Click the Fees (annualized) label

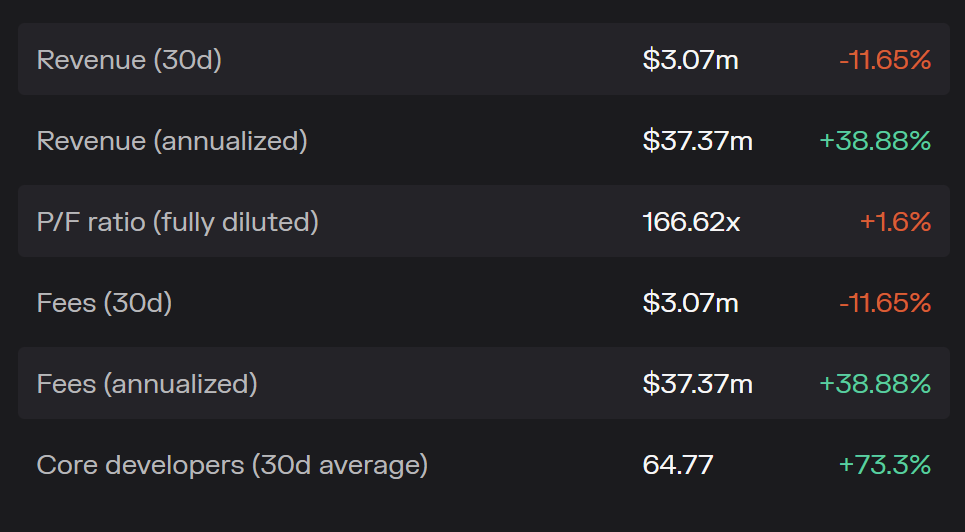147,384
